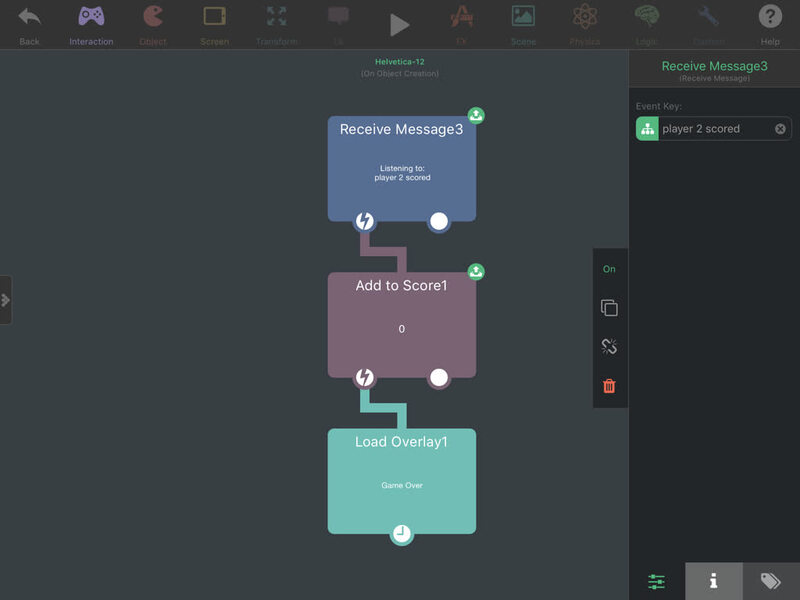Viewport: 800px width, 600px height.
Task: Select the Load Overlay1 behavior block
Action: click(x=402, y=481)
